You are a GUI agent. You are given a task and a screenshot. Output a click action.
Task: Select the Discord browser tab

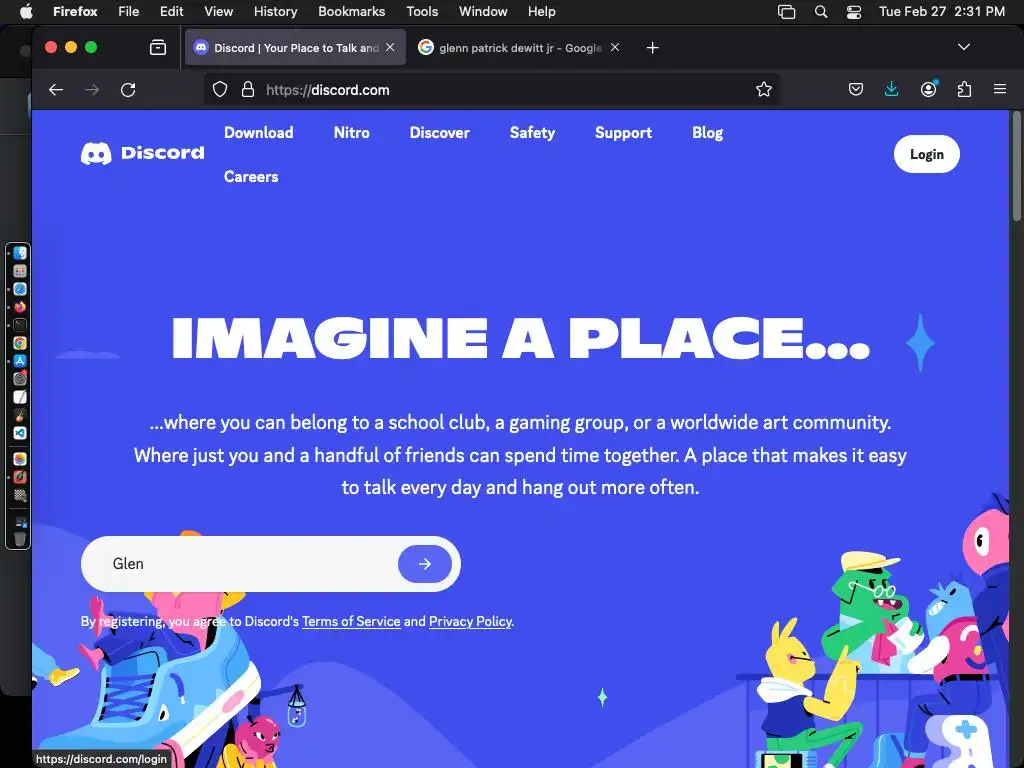click(295, 48)
